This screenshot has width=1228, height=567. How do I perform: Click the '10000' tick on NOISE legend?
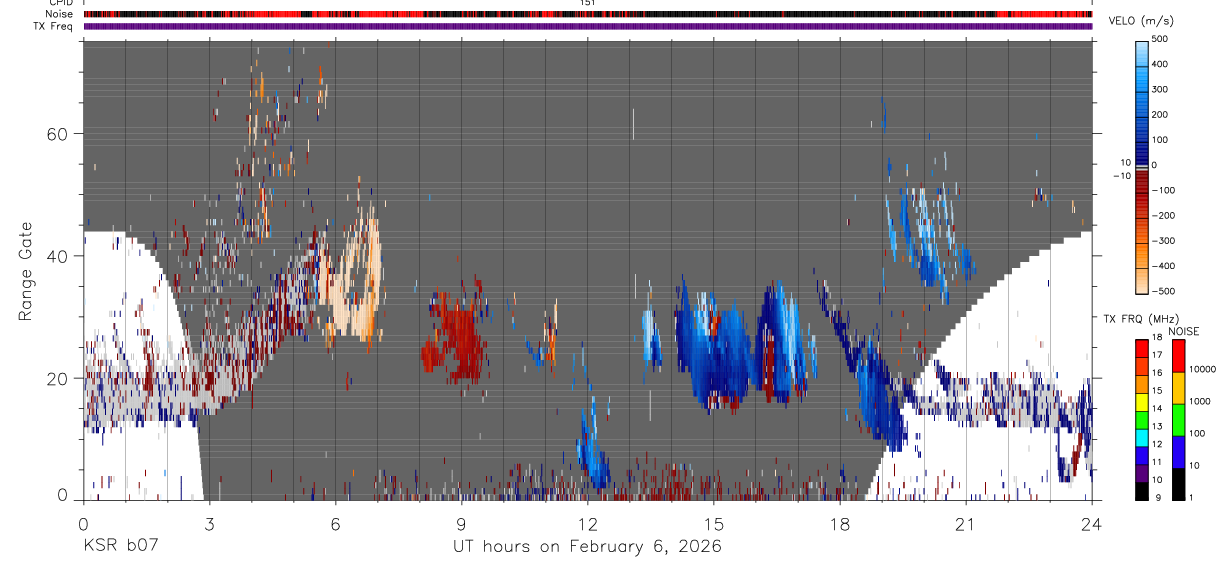[1202, 369]
